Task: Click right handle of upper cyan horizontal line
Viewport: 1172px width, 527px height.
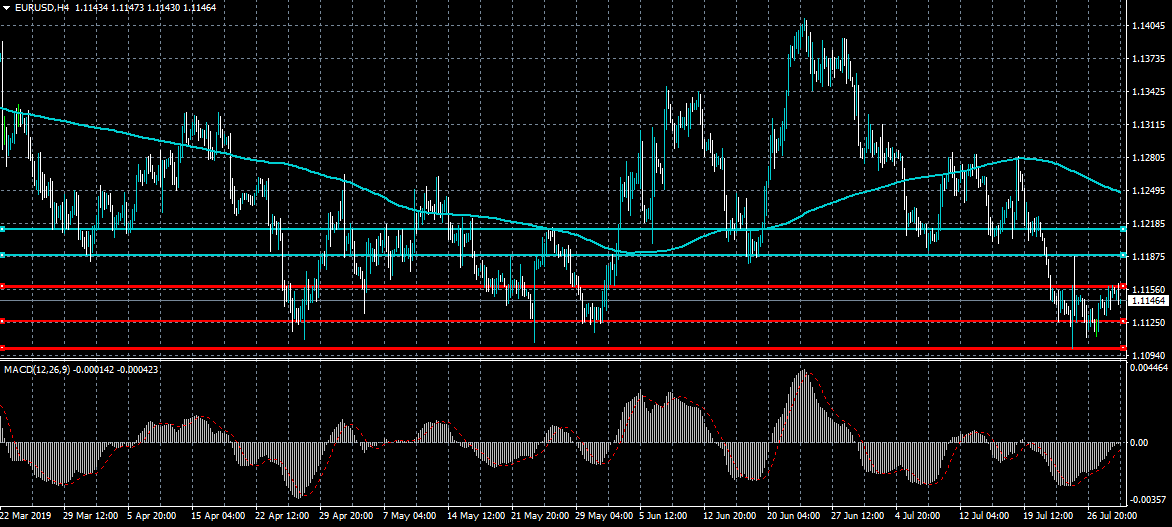Action: pos(1124,229)
